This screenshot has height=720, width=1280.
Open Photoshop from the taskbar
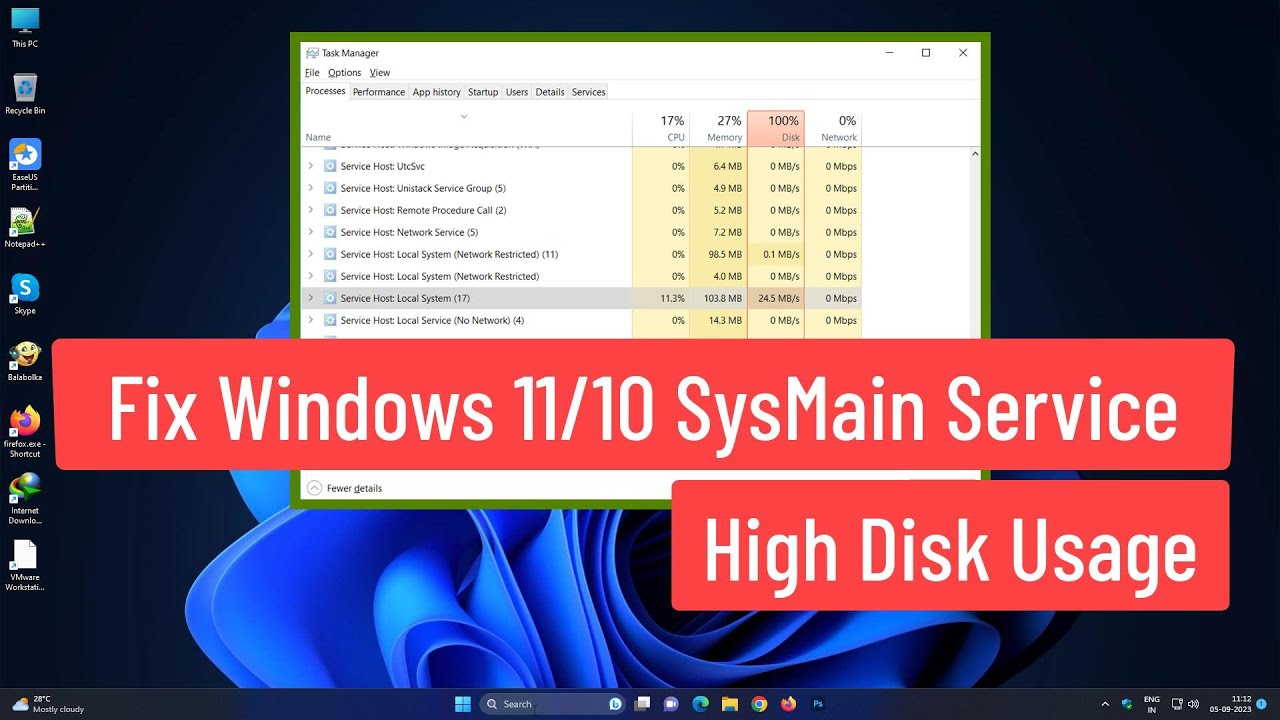tap(818, 704)
